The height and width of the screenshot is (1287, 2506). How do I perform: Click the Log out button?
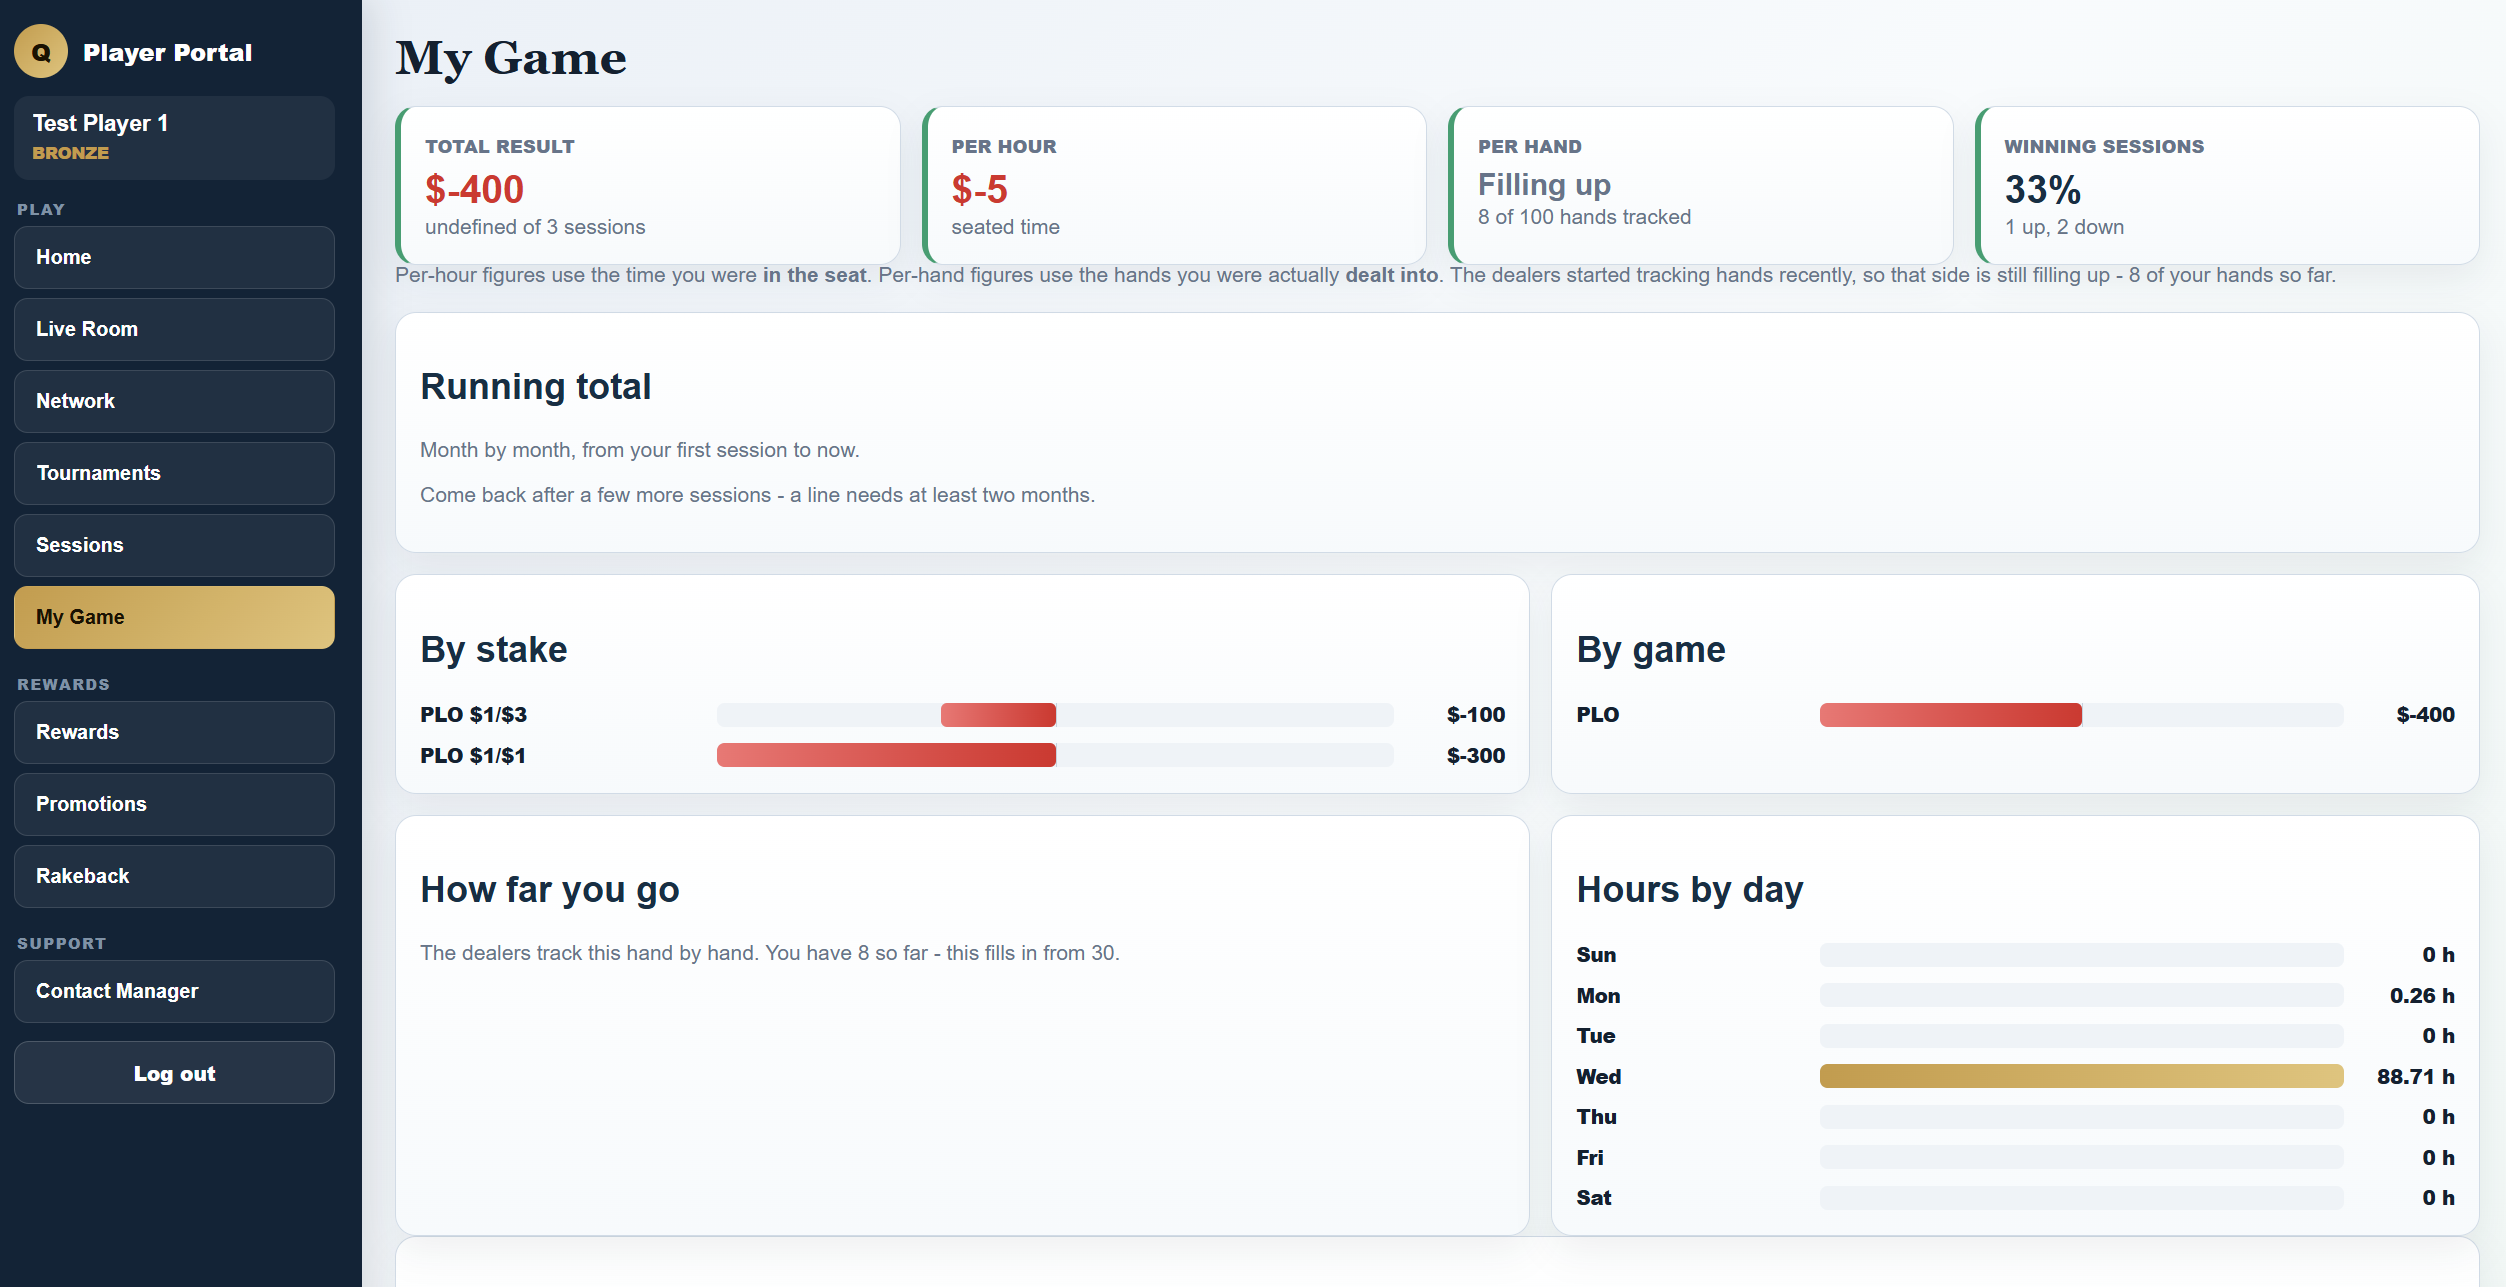point(174,1073)
